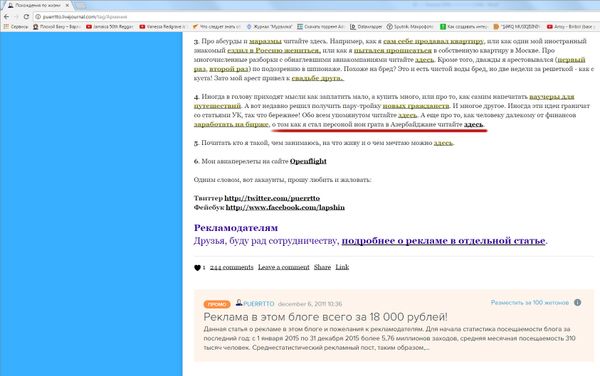Screen dimensions: 600x376
Task: Open the Журнал Мурзилка bookmark
Action: 270,27
